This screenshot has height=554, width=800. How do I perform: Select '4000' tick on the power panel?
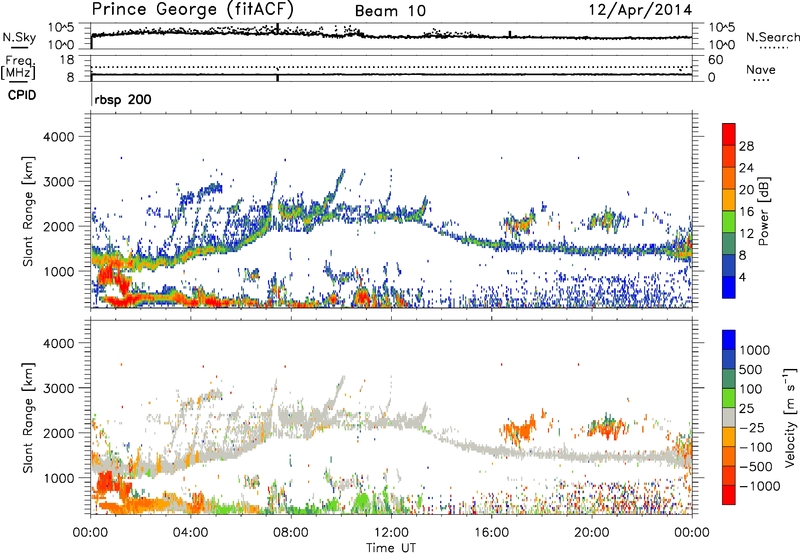click(59, 137)
